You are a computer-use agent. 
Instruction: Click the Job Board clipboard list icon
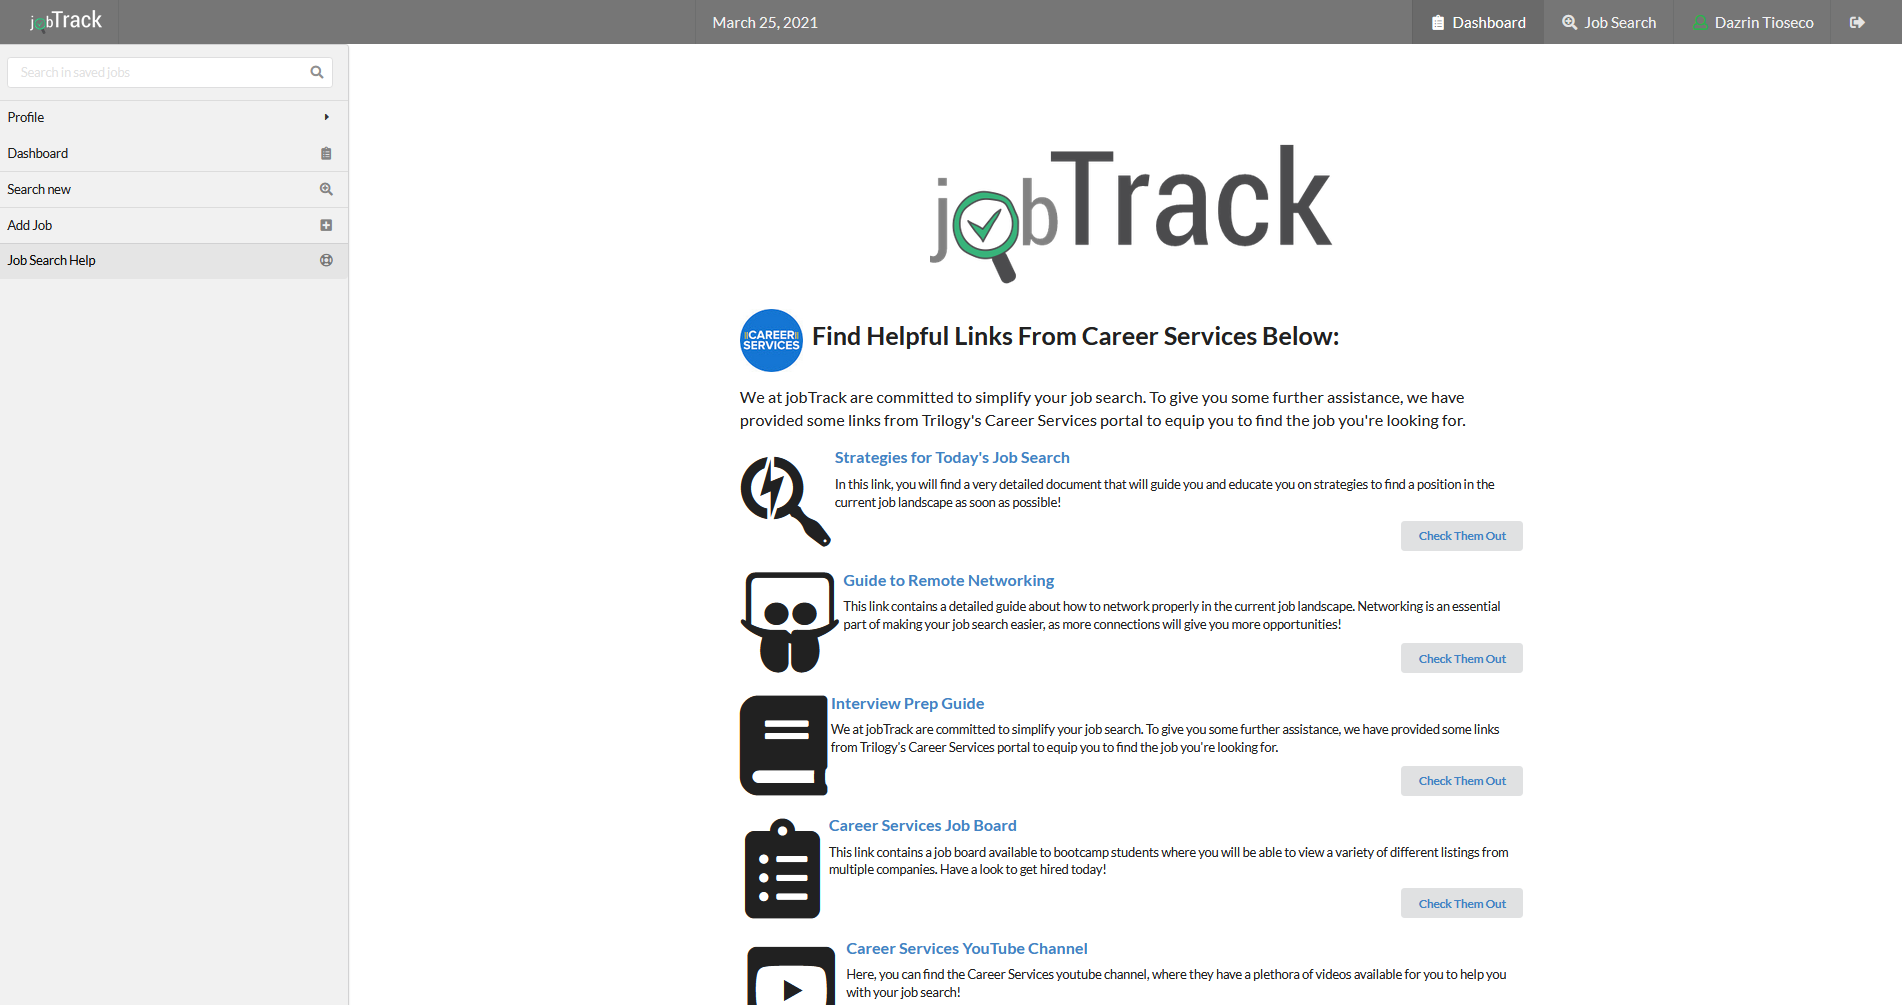pyautogui.click(x=783, y=868)
